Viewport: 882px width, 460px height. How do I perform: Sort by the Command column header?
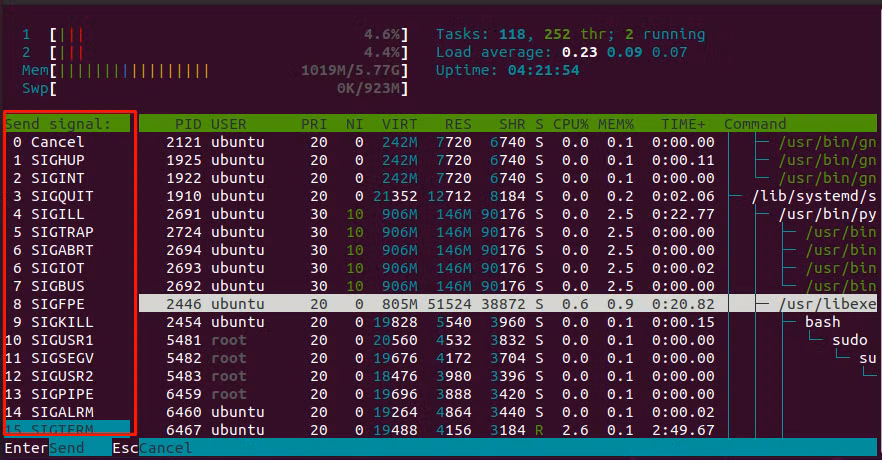tap(755, 124)
